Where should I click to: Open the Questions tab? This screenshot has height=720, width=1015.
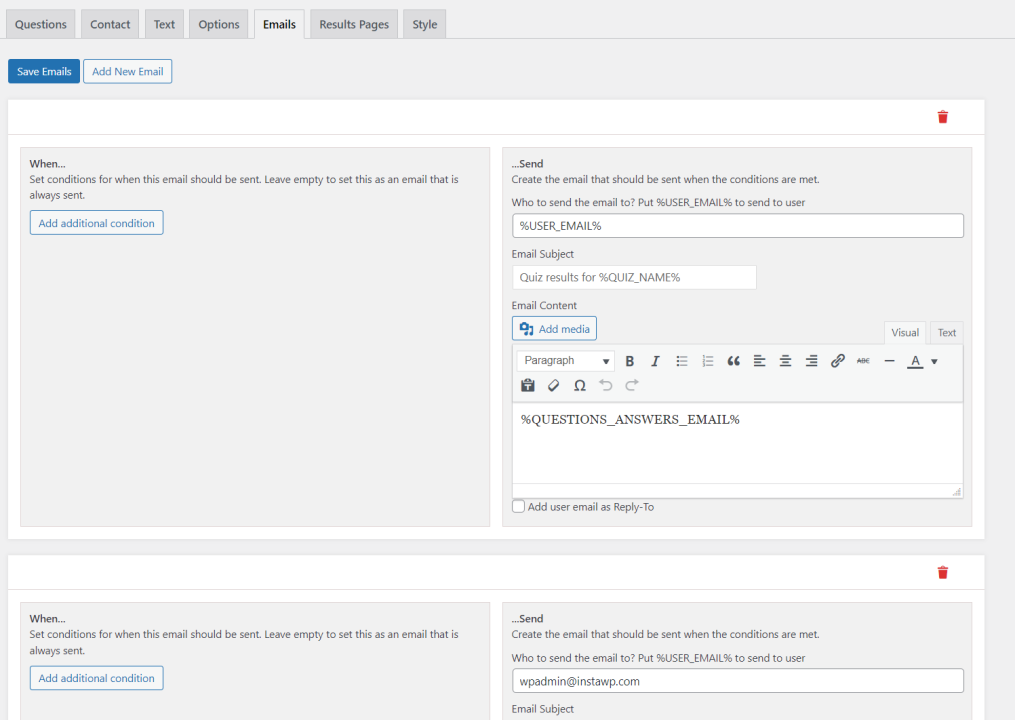pos(40,23)
